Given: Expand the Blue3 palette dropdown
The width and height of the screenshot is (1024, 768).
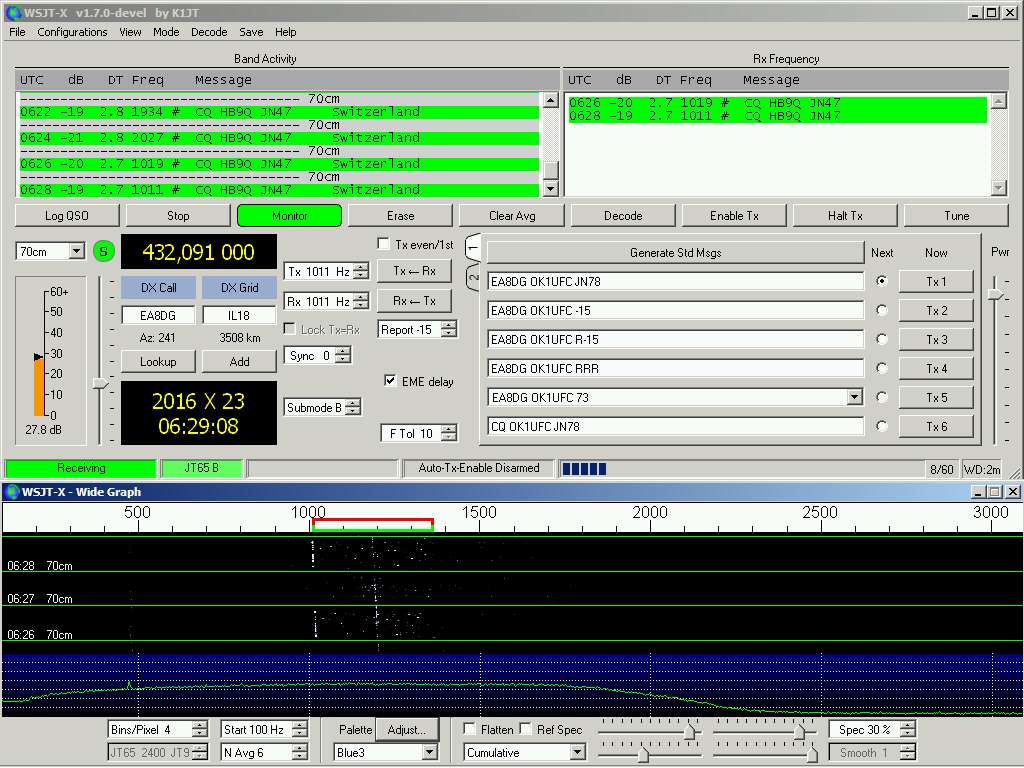Looking at the screenshot, I should (430, 752).
